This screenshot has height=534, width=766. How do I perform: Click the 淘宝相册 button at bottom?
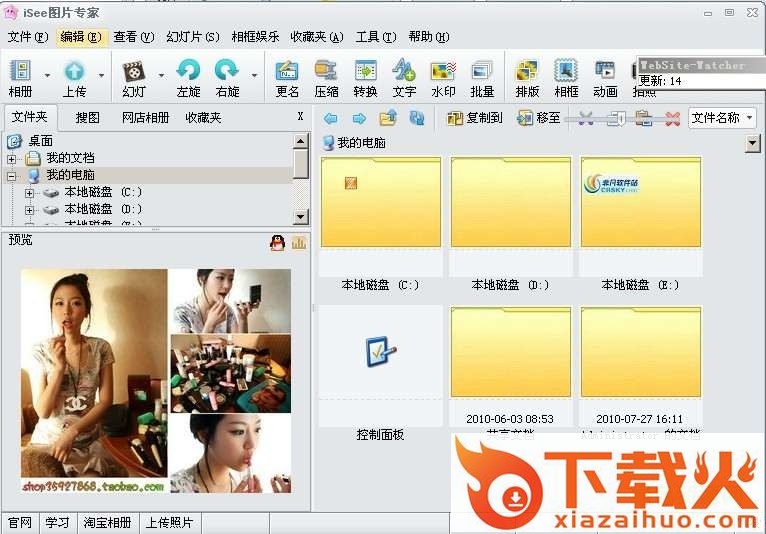(107, 523)
